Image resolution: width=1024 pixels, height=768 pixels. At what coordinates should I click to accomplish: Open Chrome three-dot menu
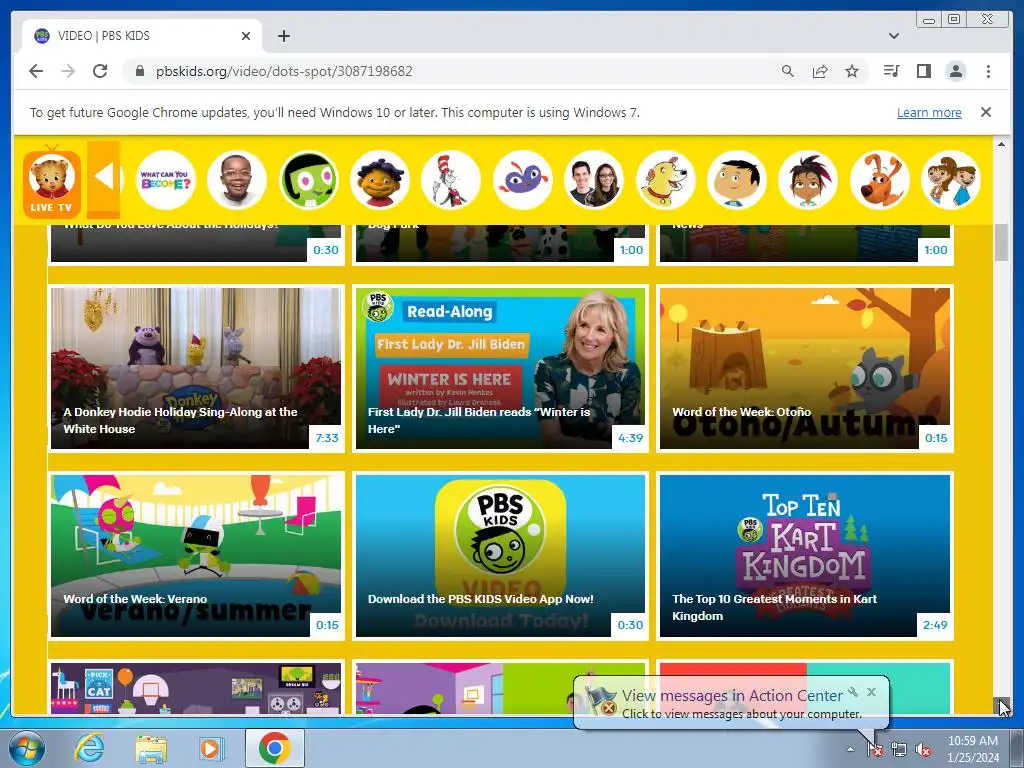coord(988,71)
